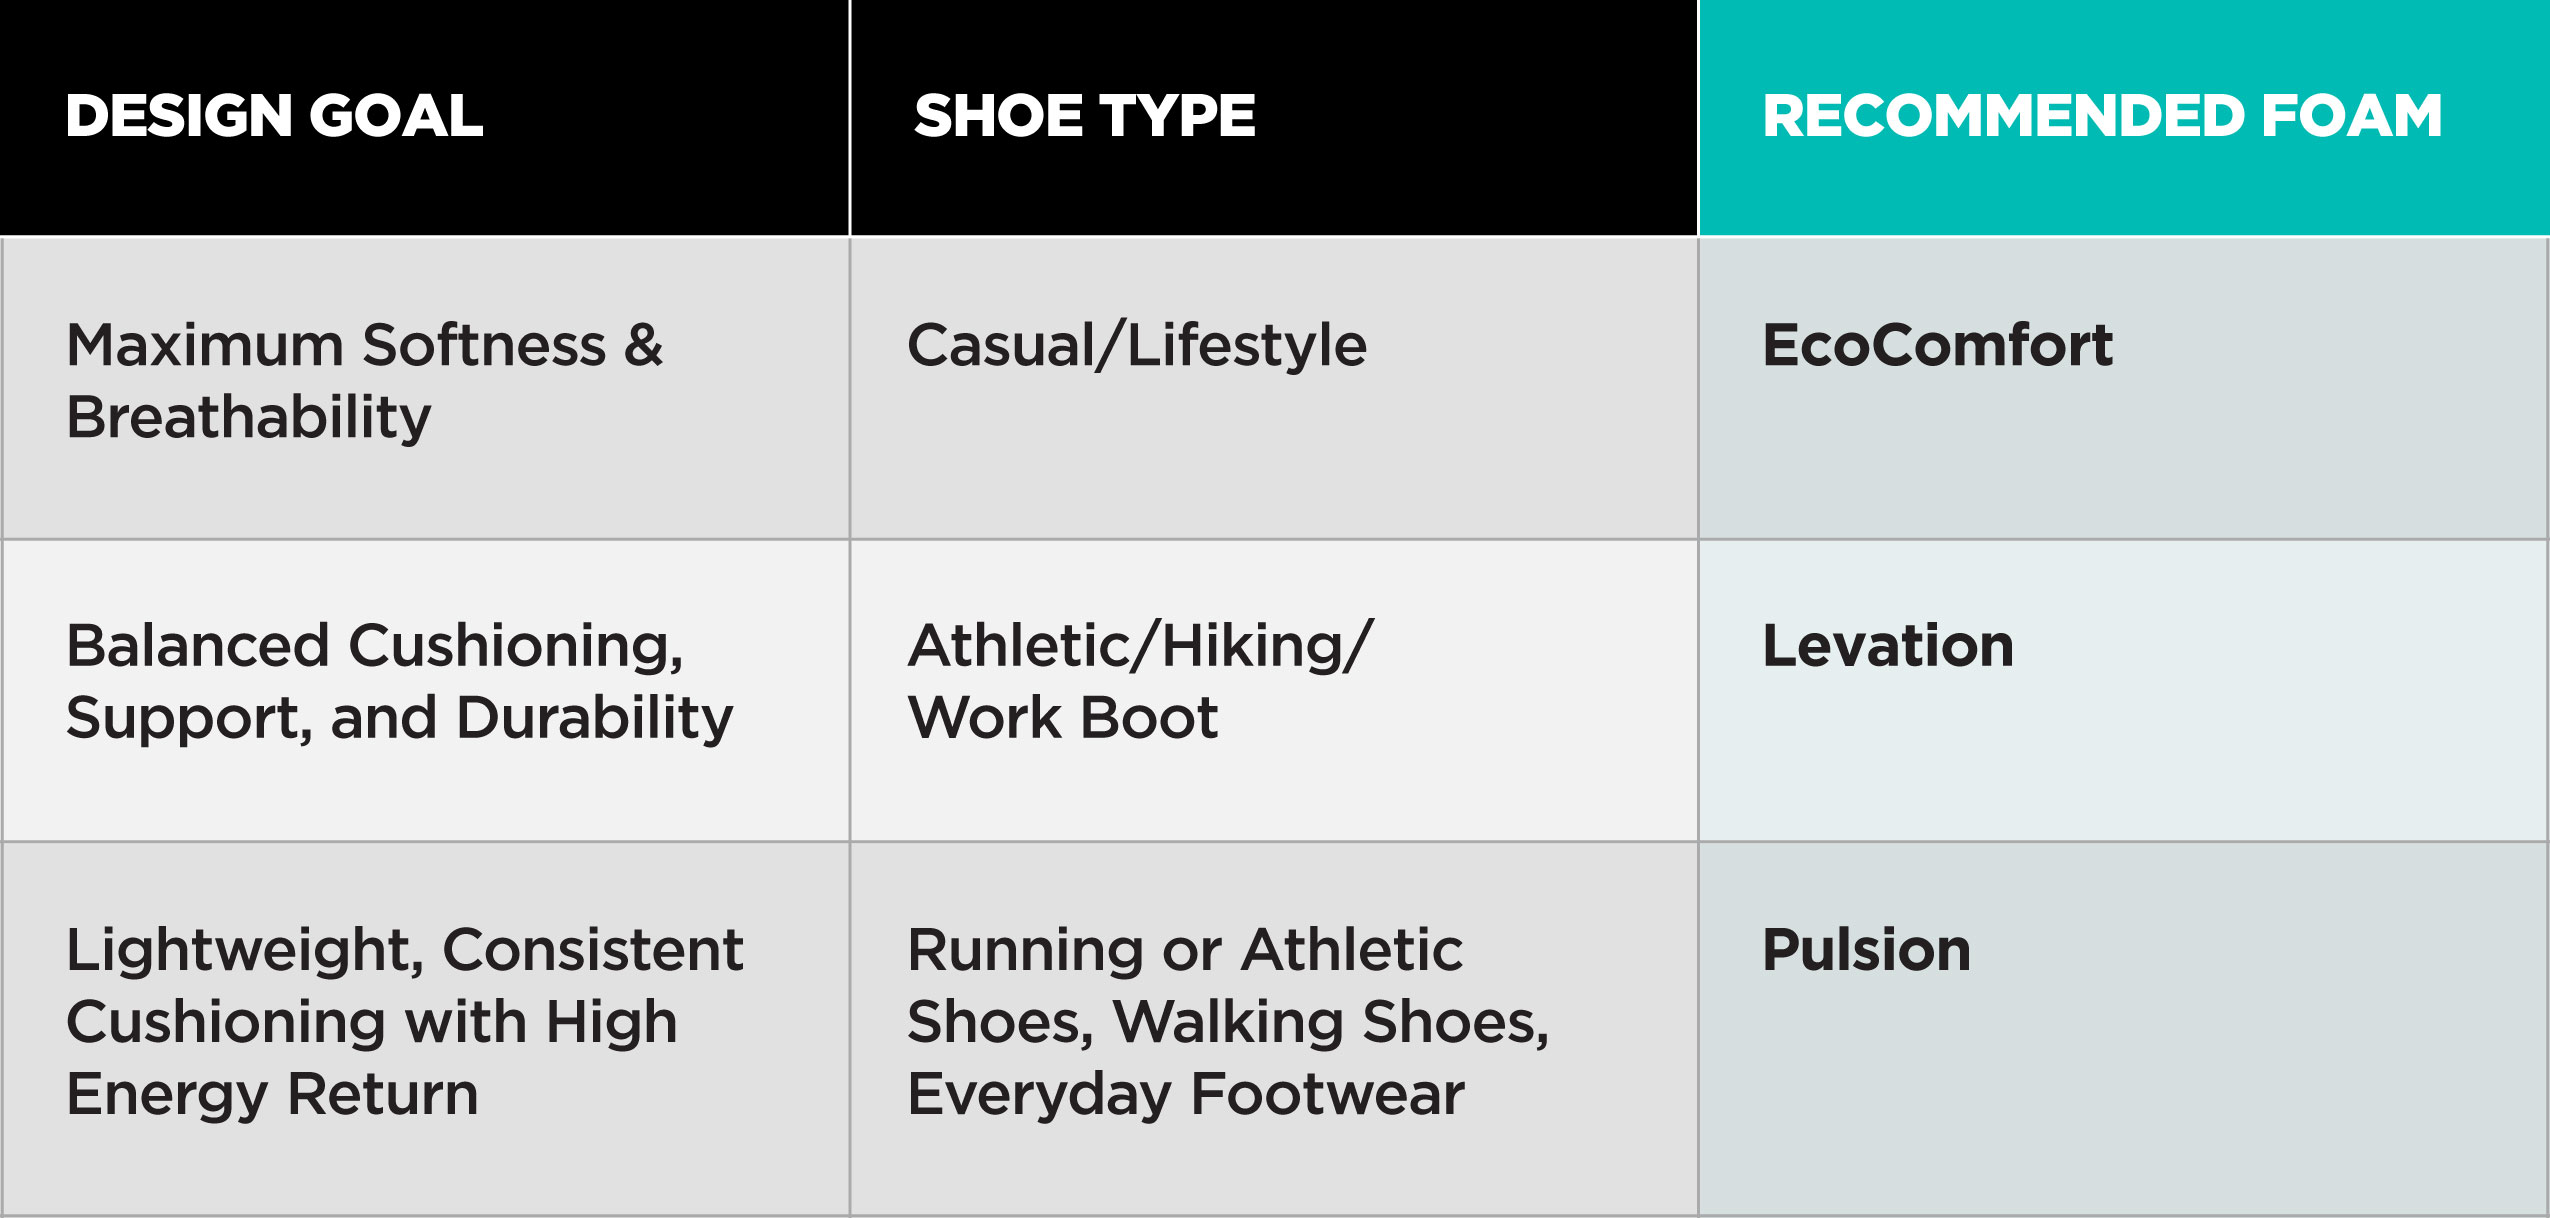This screenshot has width=2550, height=1218.
Task: Select the 'Maximum Softness &' text line
Action: [x=364, y=346]
